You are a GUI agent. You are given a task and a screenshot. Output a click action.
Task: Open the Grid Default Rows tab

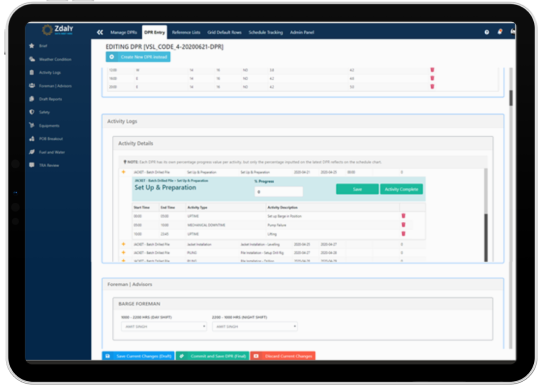[224, 32]
